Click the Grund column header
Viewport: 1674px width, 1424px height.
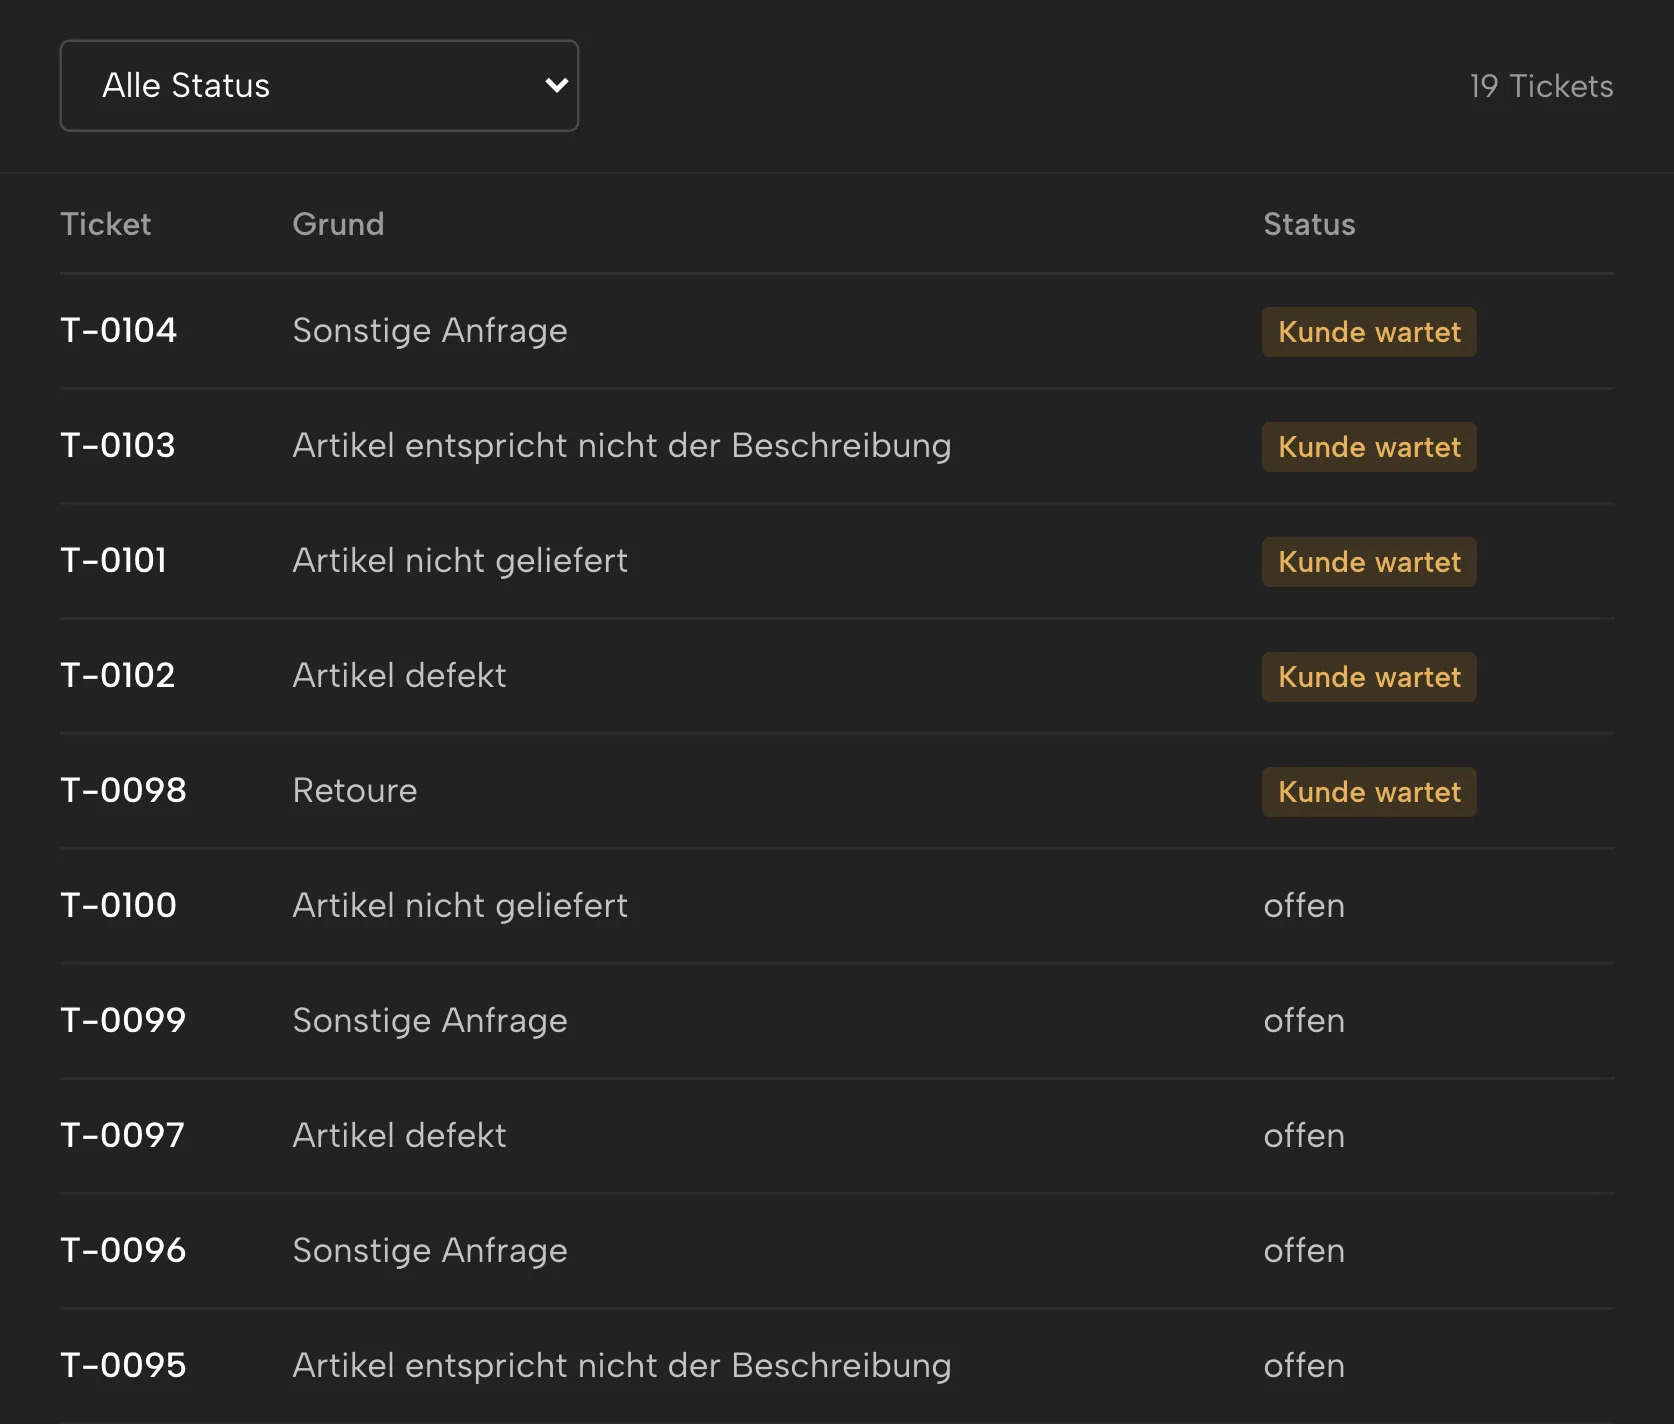point(338,224)
